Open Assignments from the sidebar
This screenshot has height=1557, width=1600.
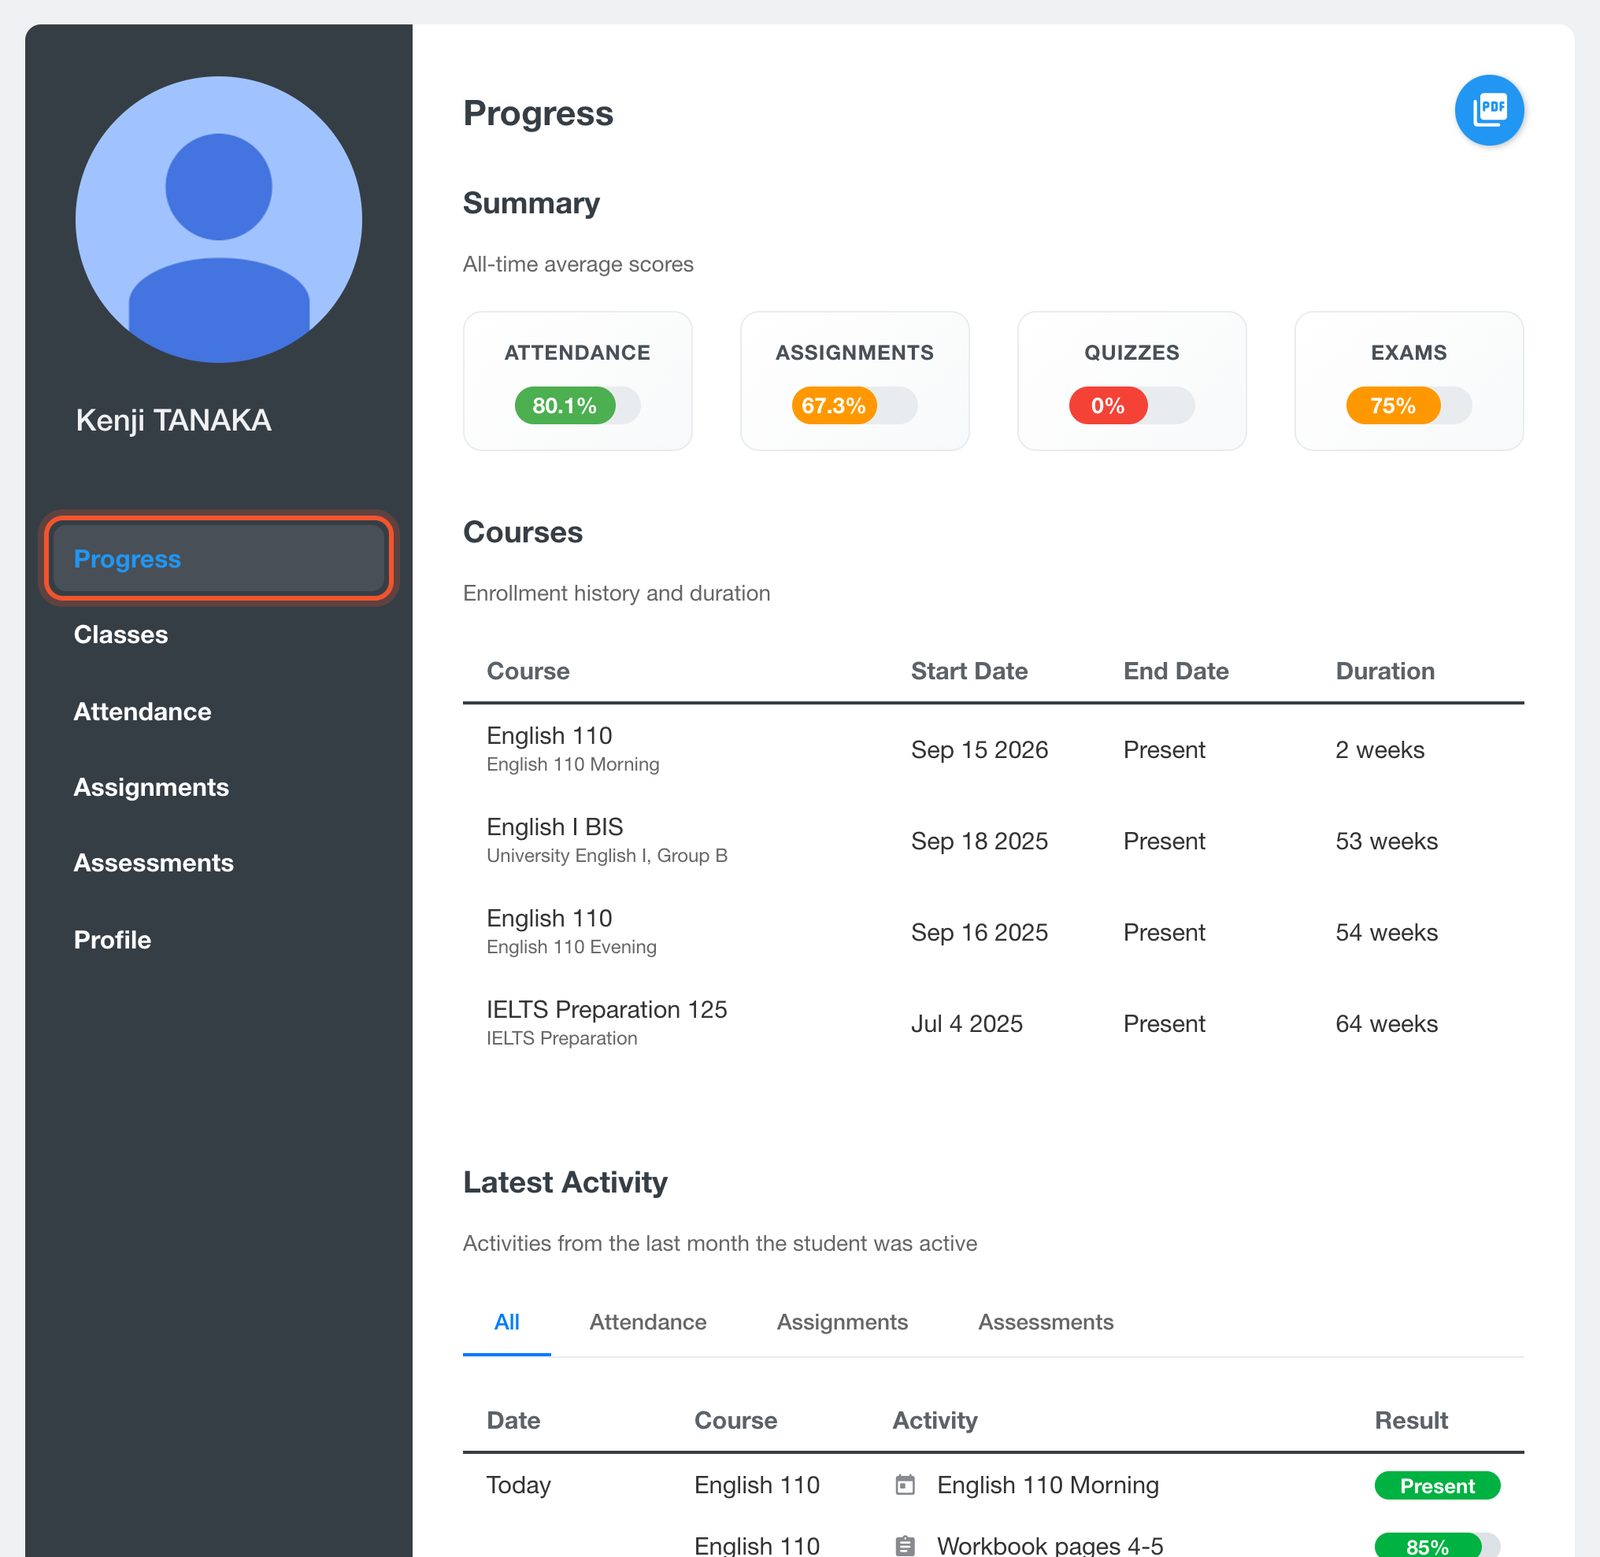(x=151, y=788)
